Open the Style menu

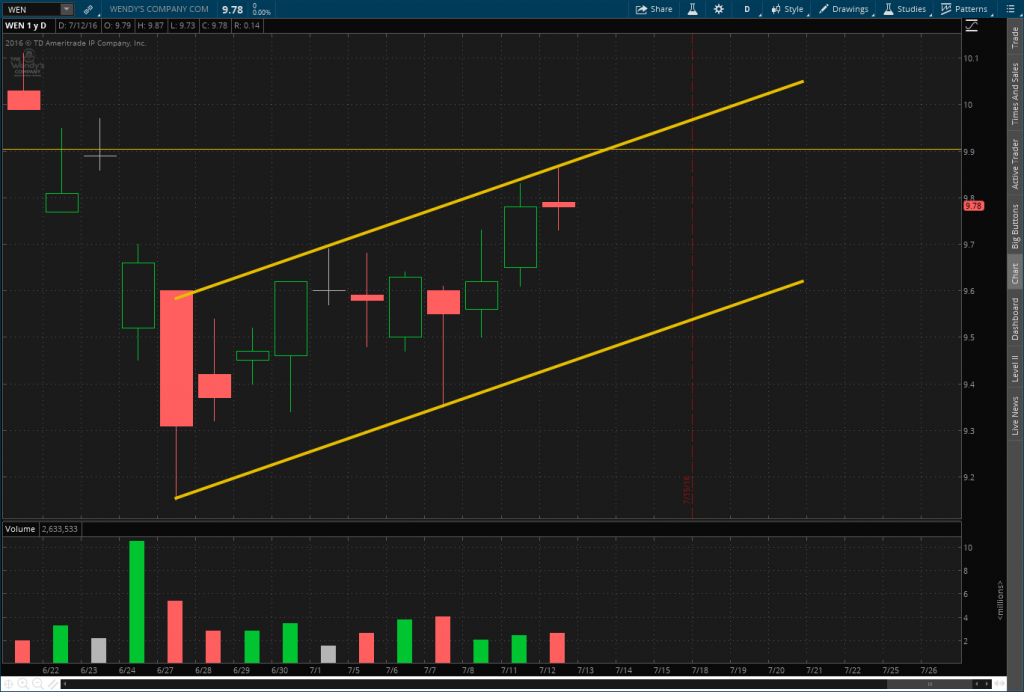[x=787, y=9]
